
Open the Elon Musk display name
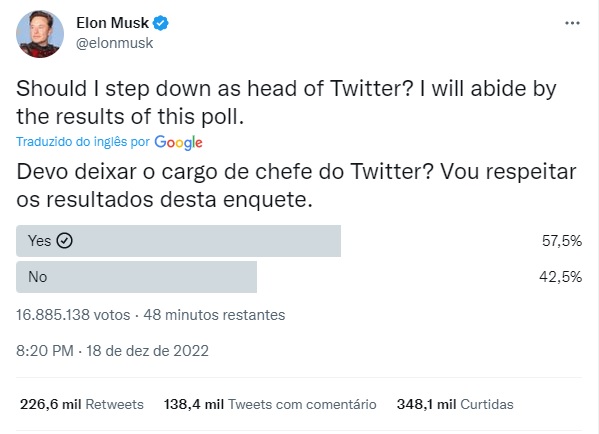click(112, 23)
